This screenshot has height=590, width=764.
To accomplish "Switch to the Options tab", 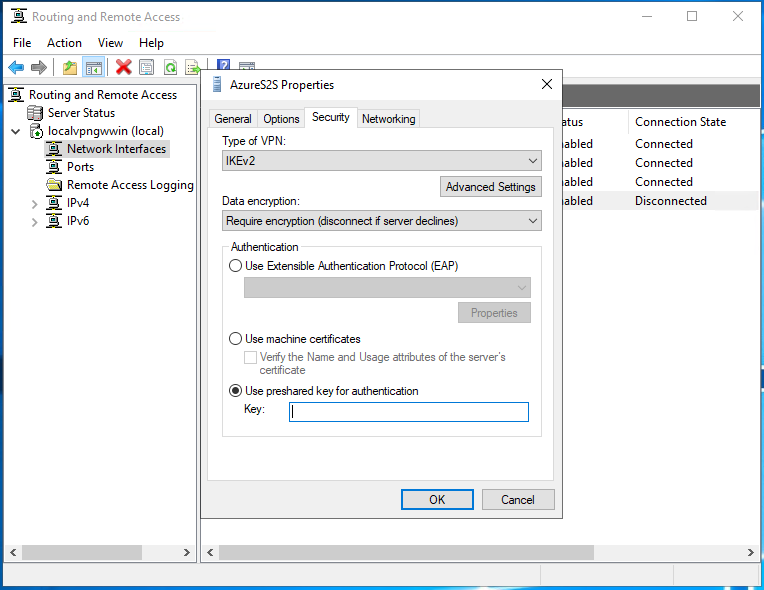I will point(281,119).
